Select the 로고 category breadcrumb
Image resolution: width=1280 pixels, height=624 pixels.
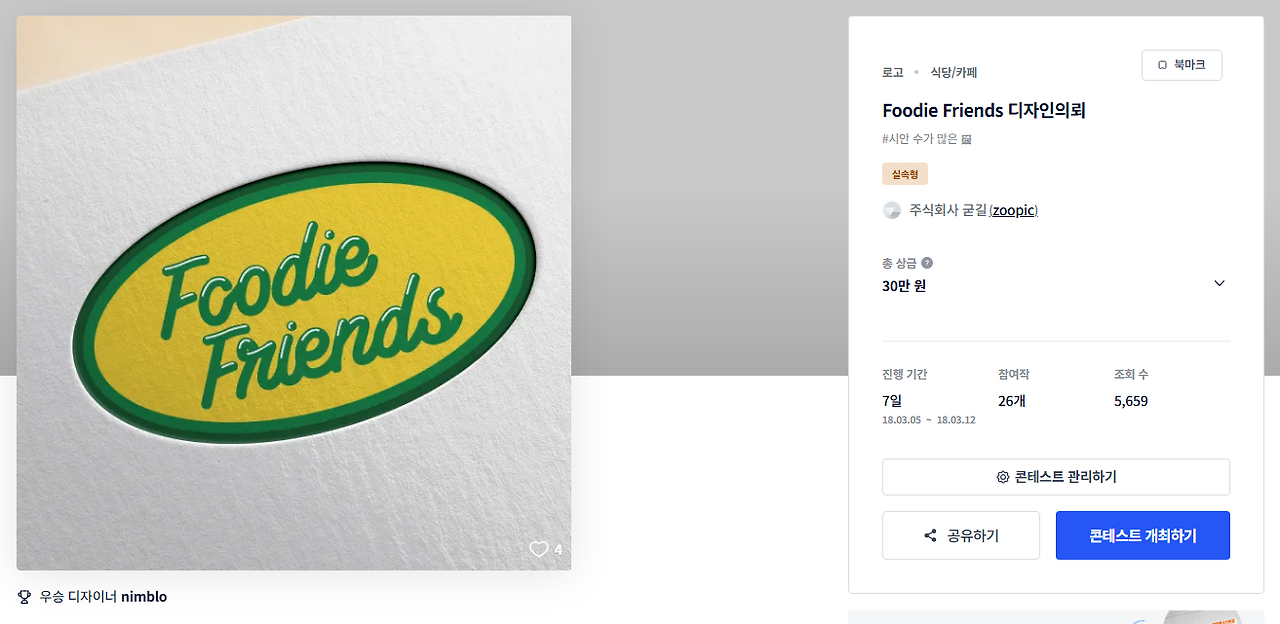pyautogui.click(x=892, y=72)
